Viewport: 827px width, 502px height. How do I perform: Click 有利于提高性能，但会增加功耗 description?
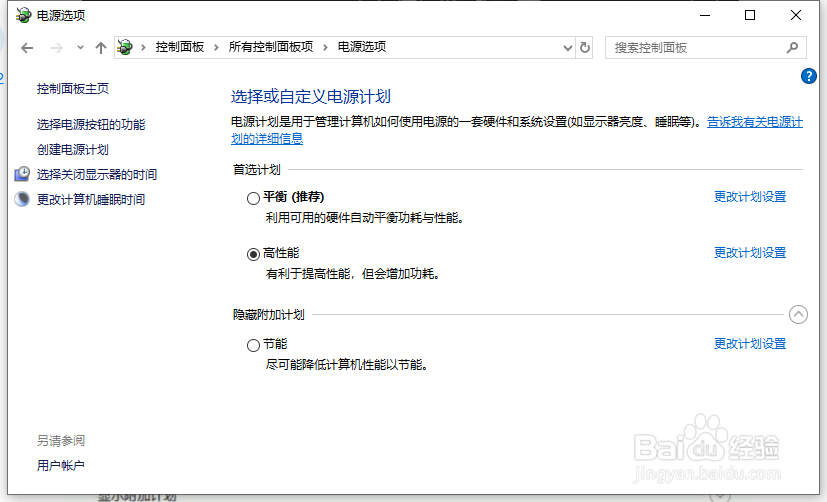click(x=353, y=274)
